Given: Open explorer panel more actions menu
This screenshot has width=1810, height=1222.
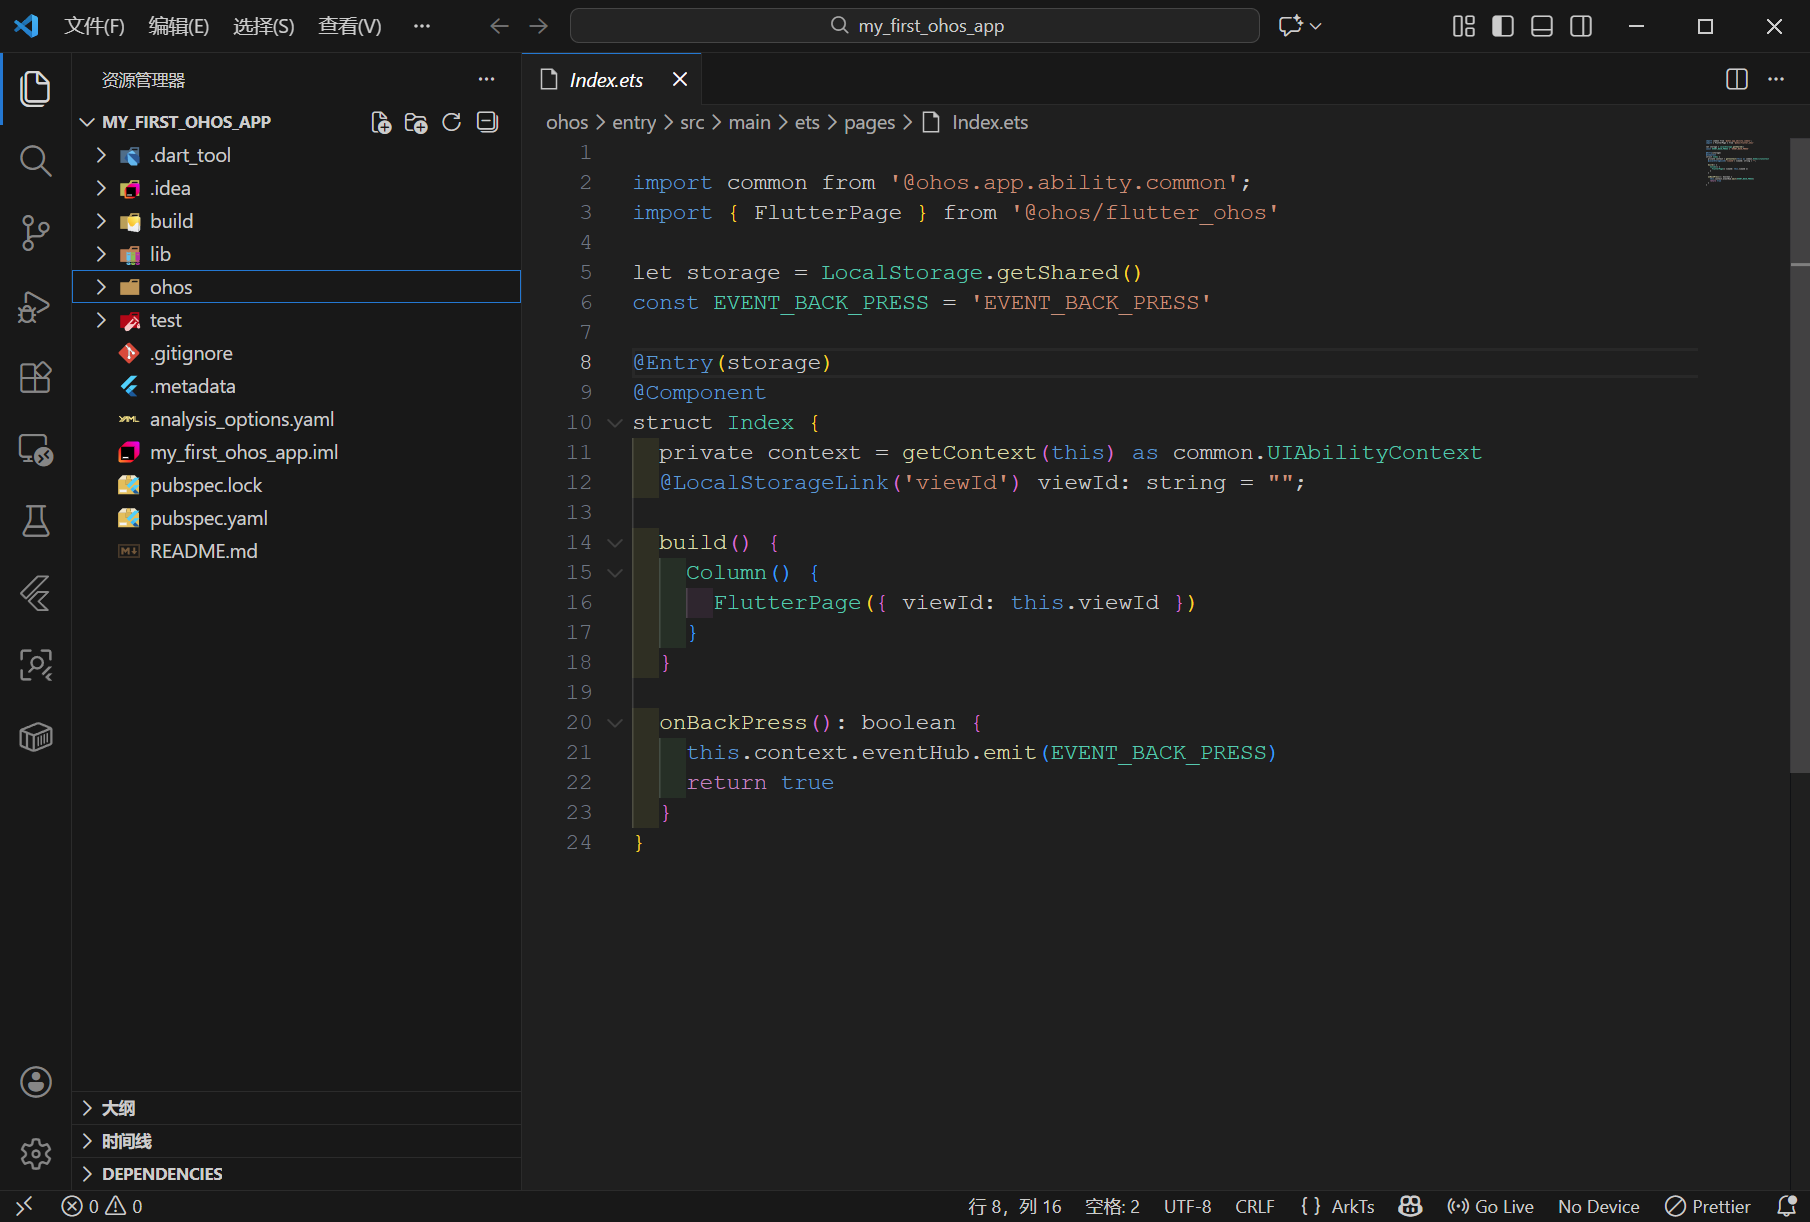Looking at the screenshot, I should (487, 80).
